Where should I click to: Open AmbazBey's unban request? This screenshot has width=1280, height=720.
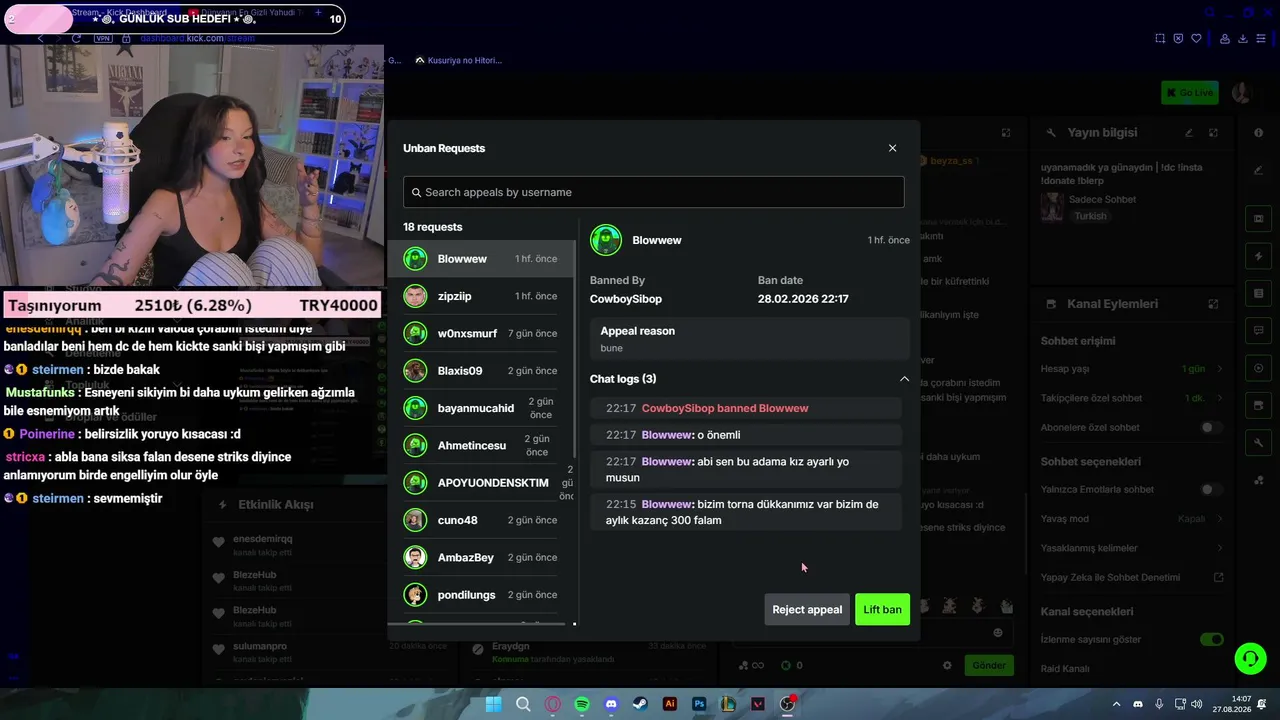482,557
